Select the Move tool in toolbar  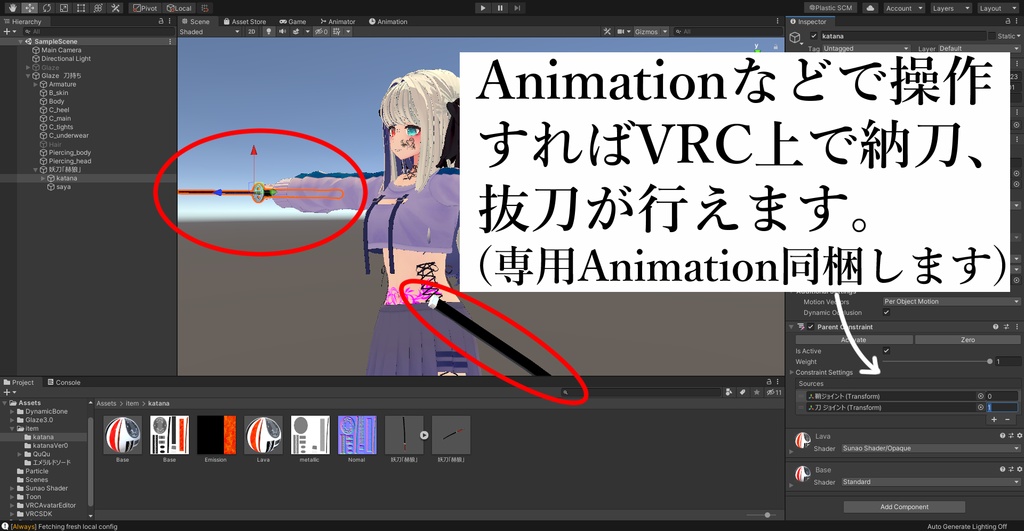[x=29, y=8]
